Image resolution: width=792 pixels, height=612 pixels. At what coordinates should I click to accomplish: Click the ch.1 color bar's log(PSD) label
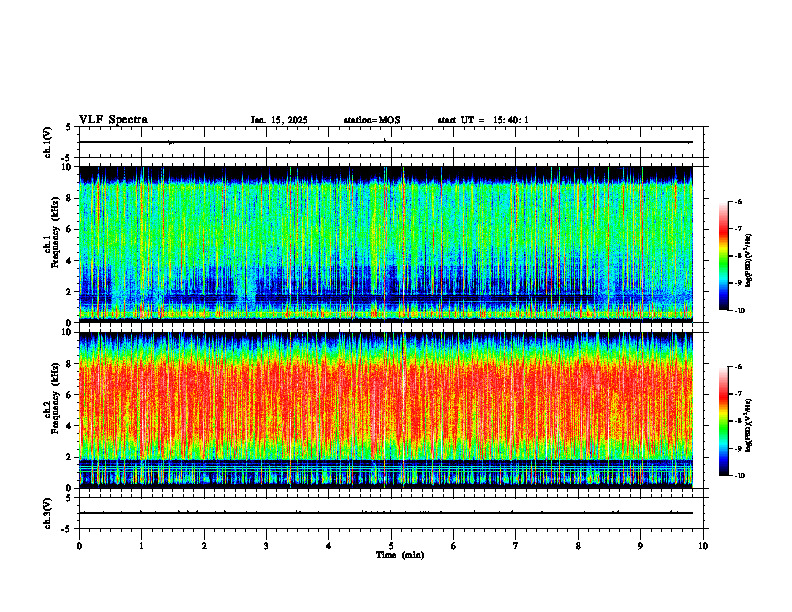(x=749, y=260)
